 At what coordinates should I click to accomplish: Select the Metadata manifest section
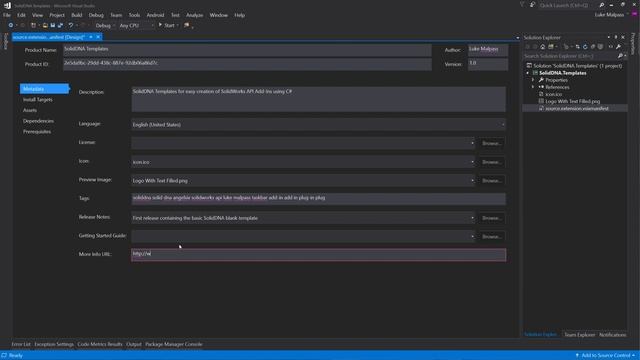coord(44,89)
